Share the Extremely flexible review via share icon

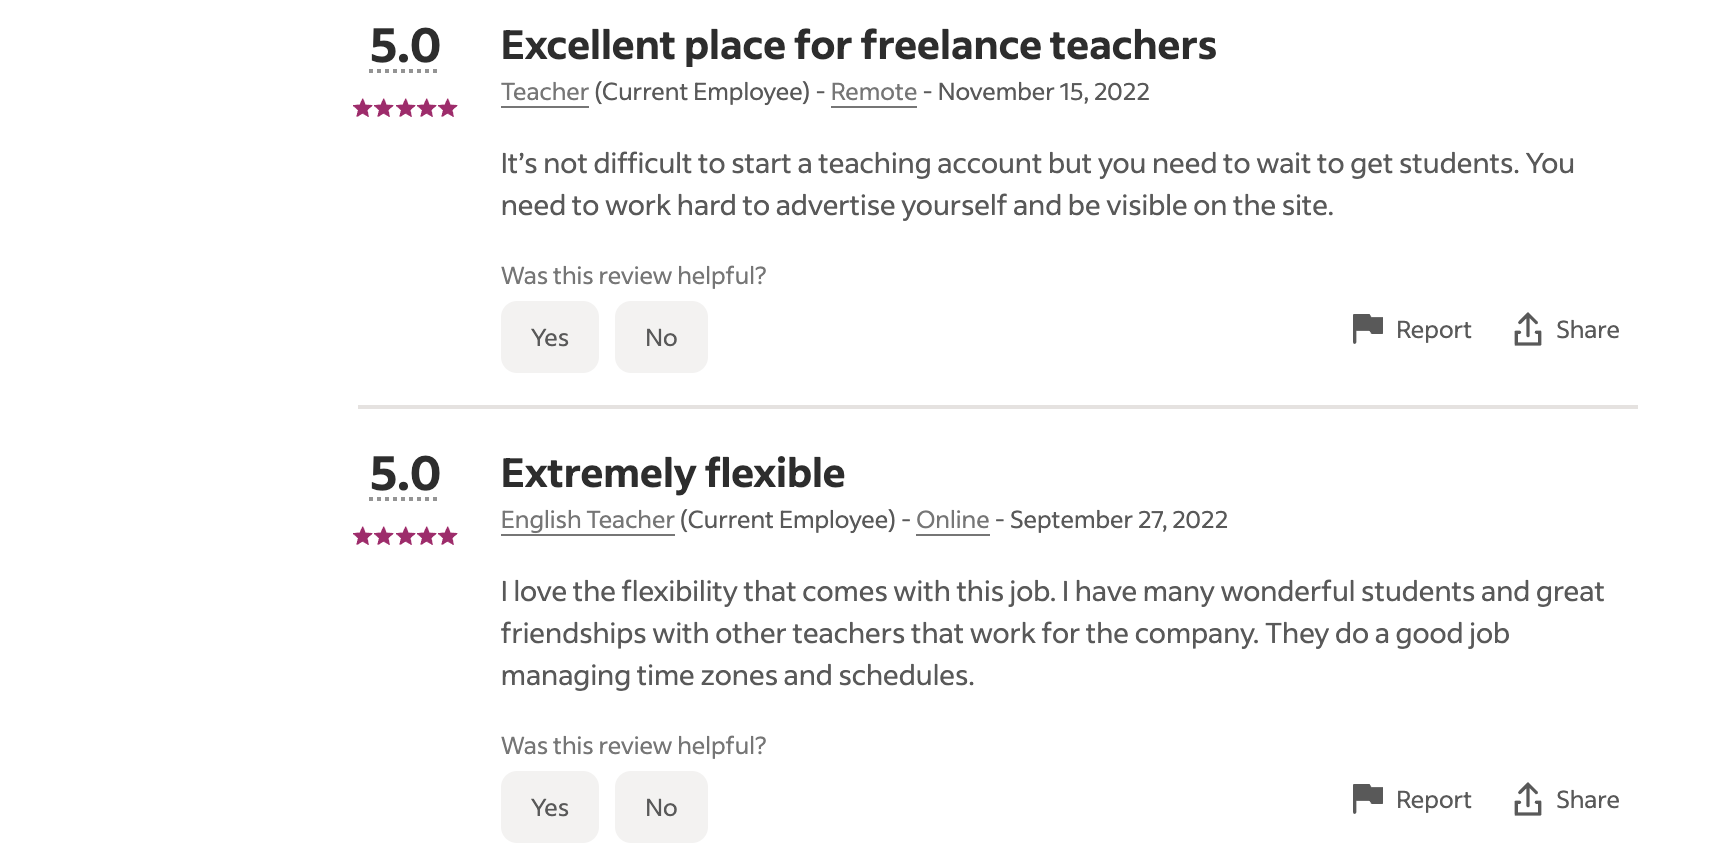tap(1527, 799)
